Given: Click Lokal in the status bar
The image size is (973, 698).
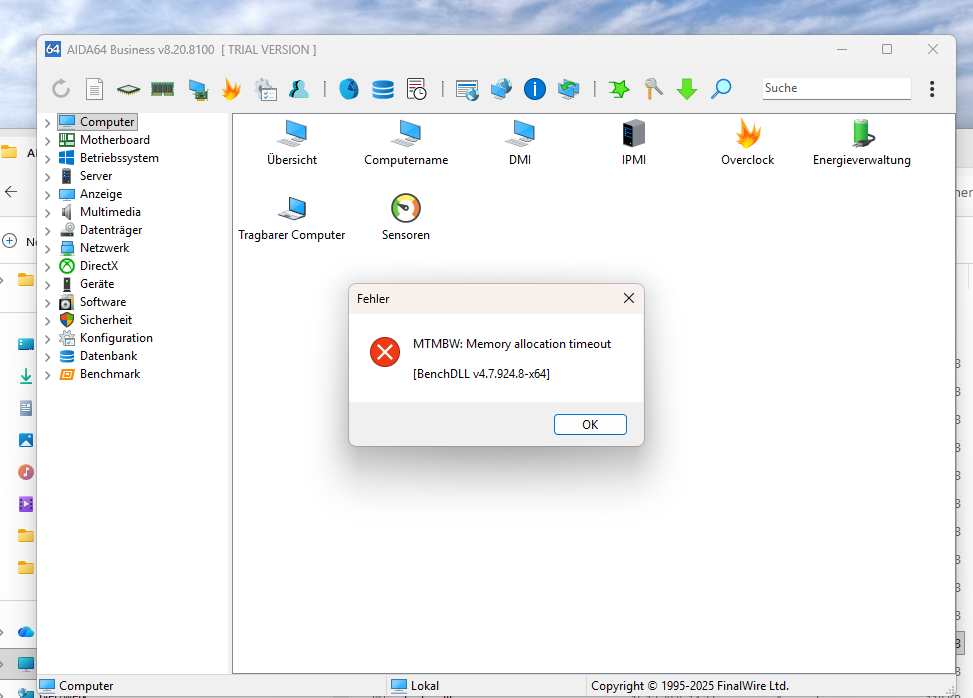Looking at the screenshot, I should coord(424,686).
